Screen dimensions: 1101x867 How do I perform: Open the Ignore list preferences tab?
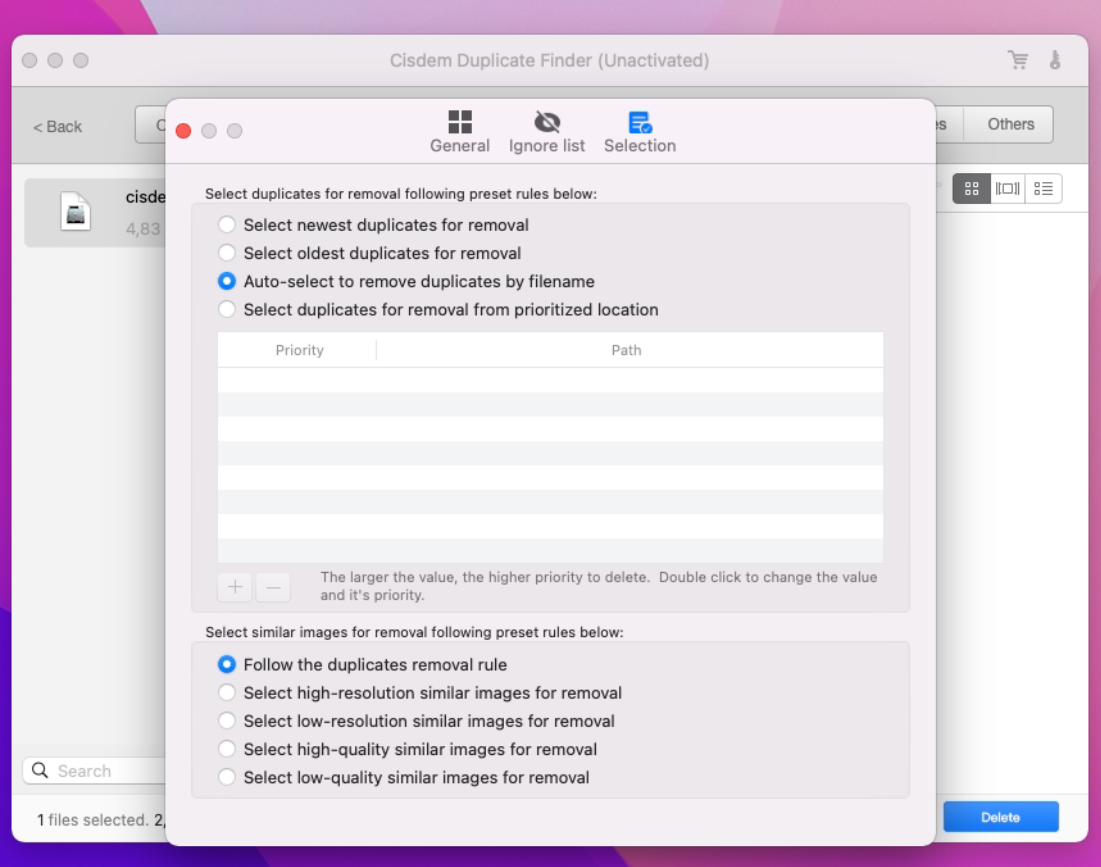[546, 131]
